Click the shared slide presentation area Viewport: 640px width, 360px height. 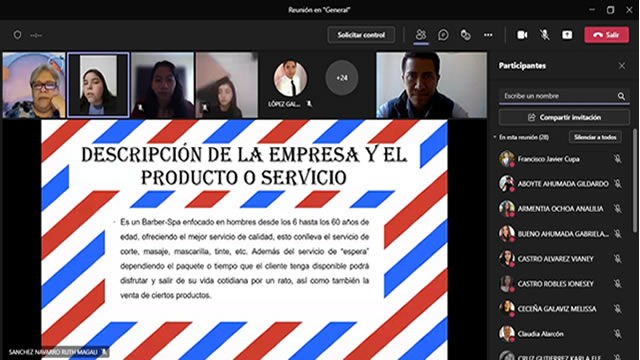tap(244, 240)
